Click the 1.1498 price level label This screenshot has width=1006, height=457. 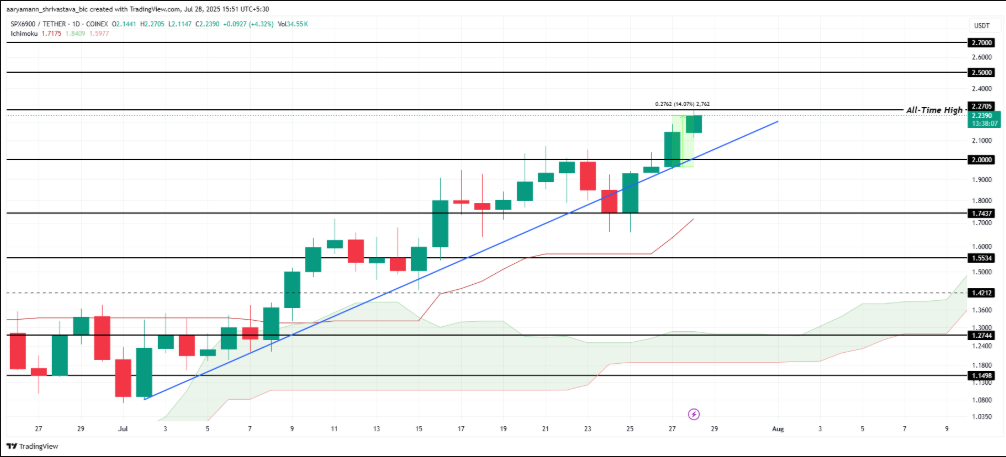982,375
